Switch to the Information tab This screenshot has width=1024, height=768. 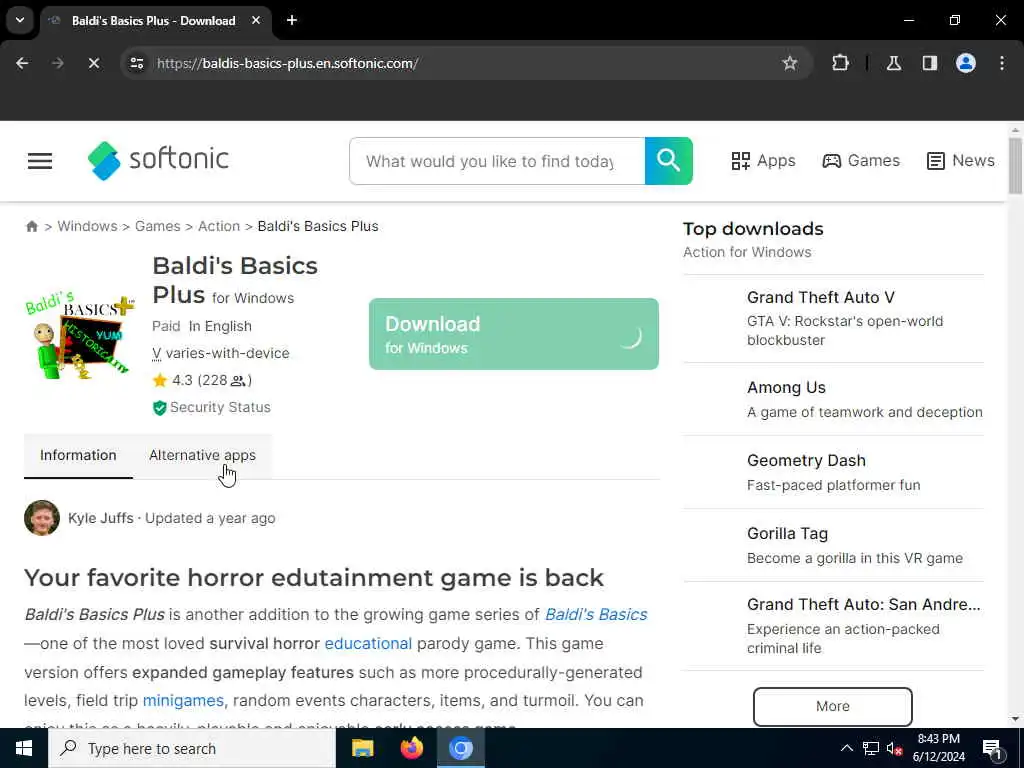coord(78,455)
